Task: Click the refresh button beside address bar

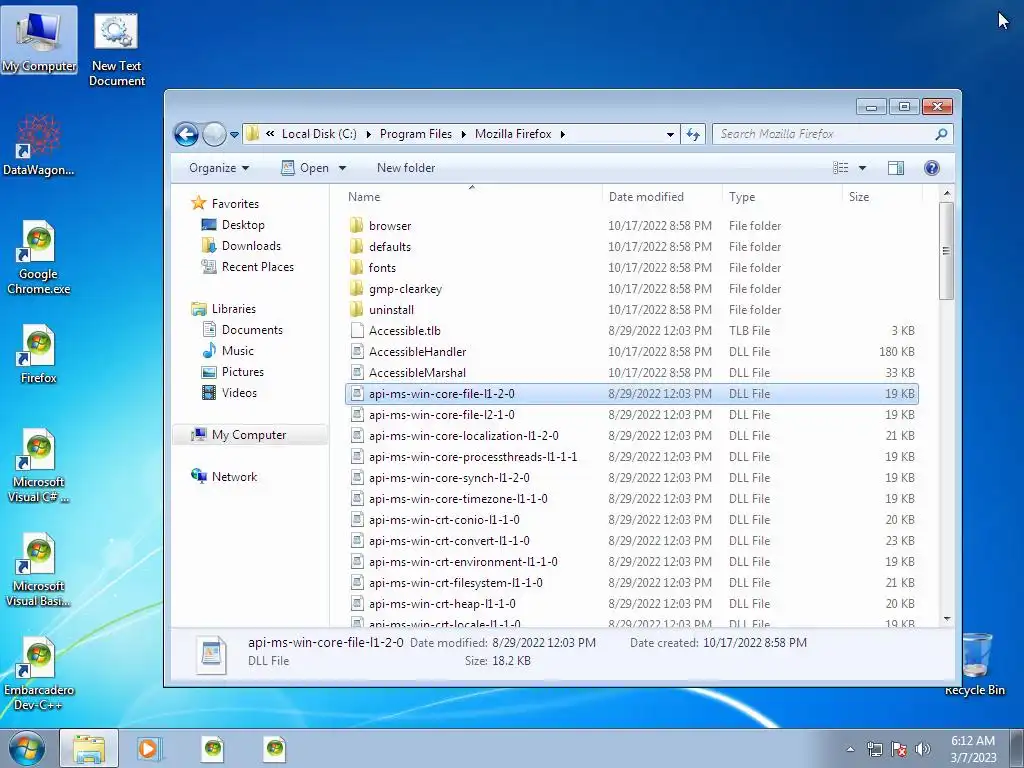Action: pos(692,135)
